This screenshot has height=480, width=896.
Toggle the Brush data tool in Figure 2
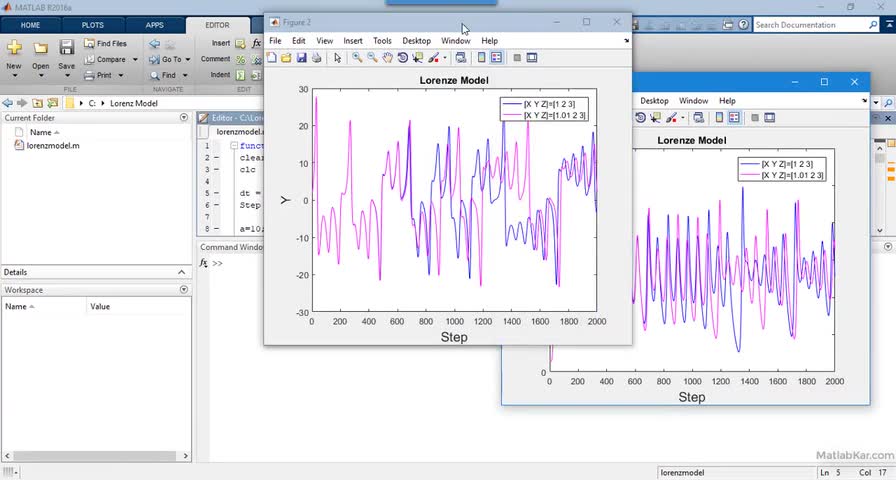[434, 58]
